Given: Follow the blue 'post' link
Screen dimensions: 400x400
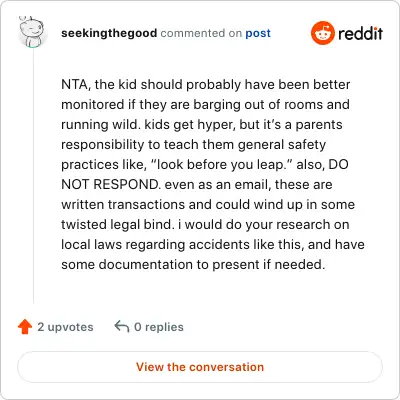Looking at the screenshot, I should (x=258, y=33).
